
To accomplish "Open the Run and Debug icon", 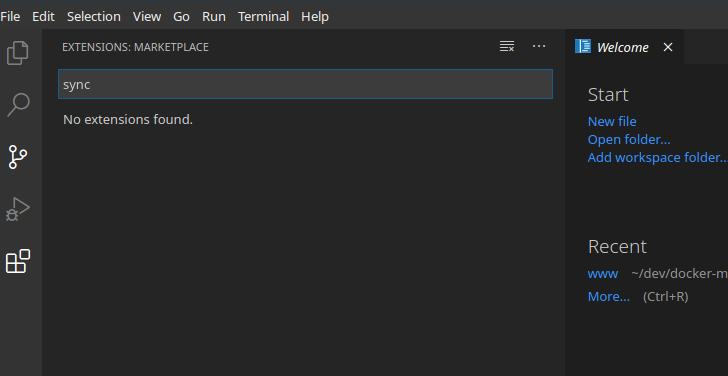I will coord(18,209).
